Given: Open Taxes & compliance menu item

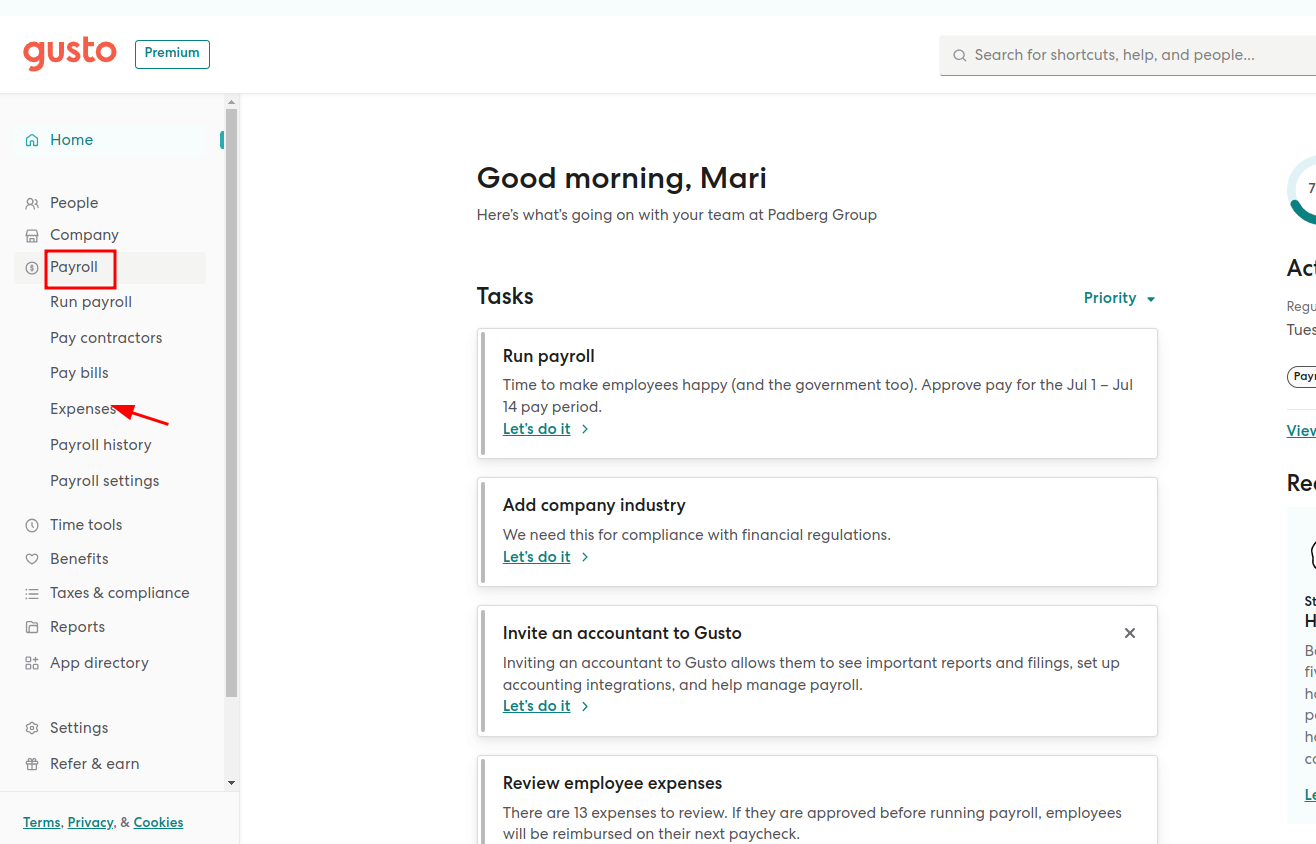Looking at the screenshot, I should point(119,593).
